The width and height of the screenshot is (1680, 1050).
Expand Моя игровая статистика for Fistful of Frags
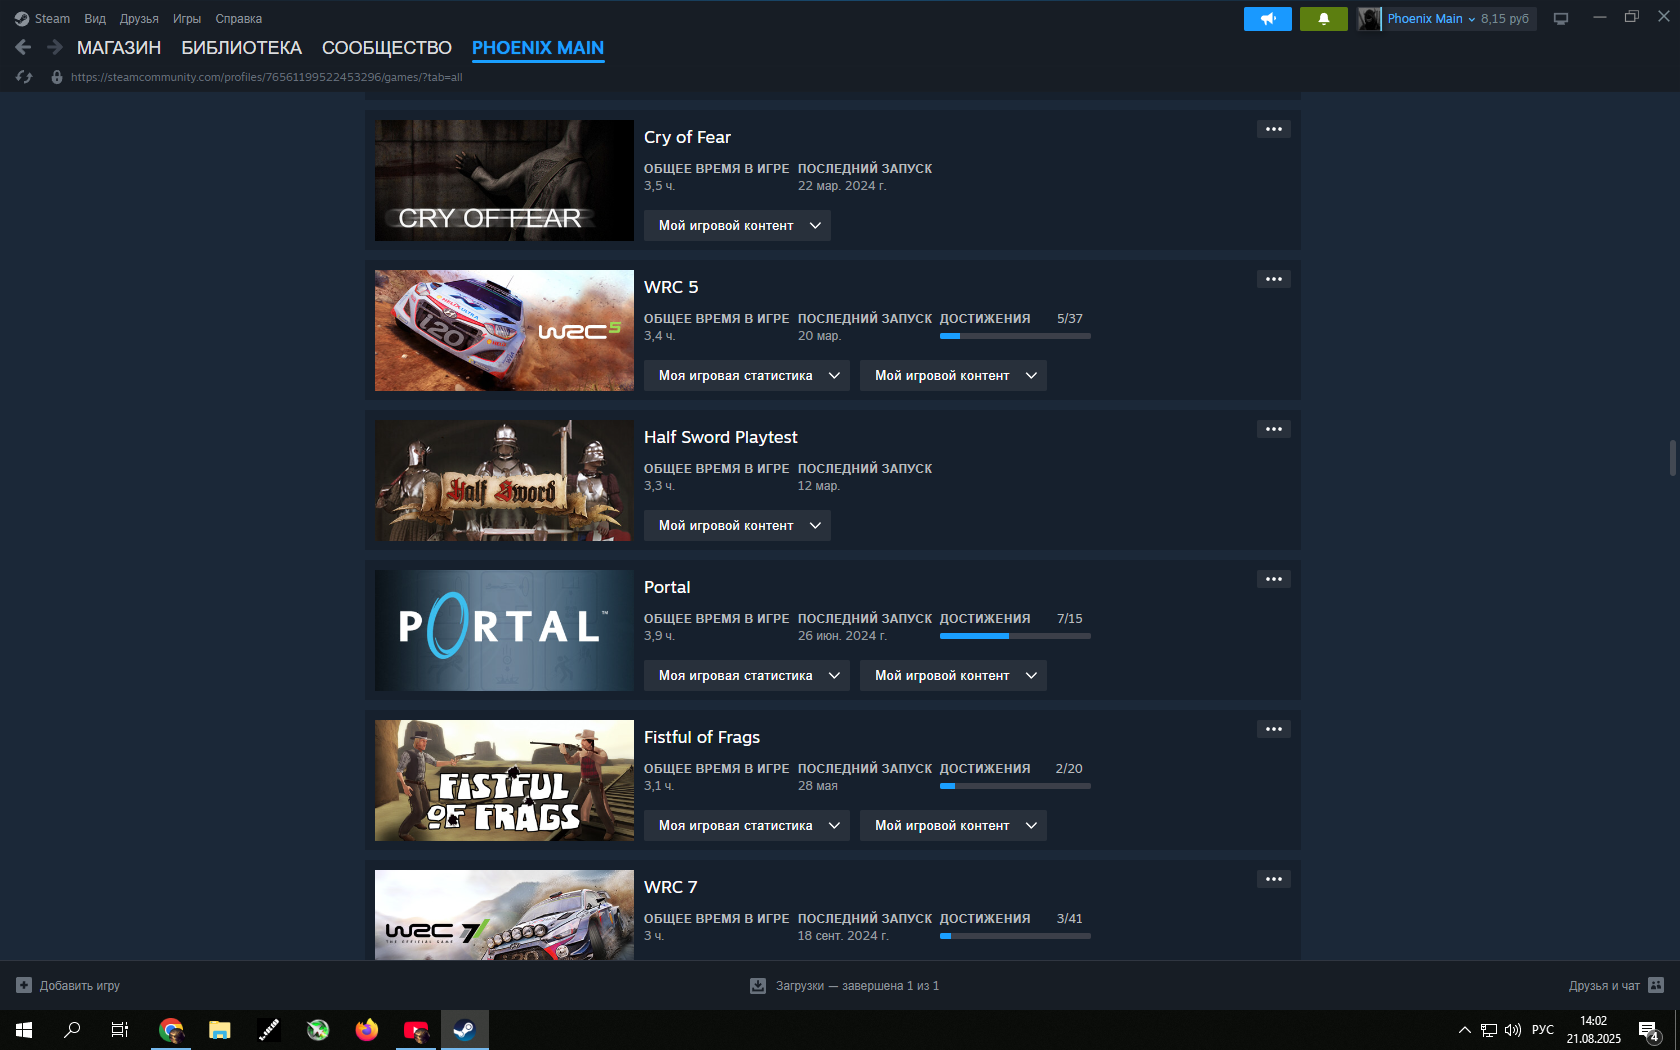(747, 826)
